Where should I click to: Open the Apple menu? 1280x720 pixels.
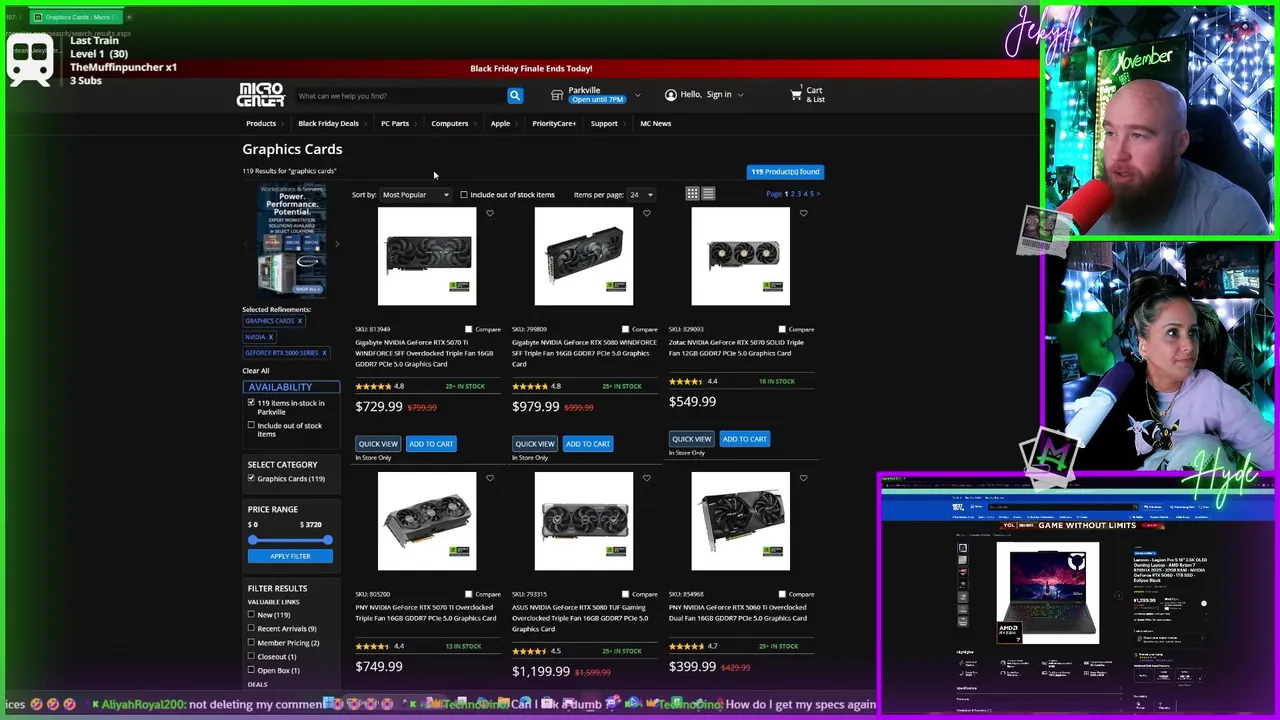click(x=500, y=123)
